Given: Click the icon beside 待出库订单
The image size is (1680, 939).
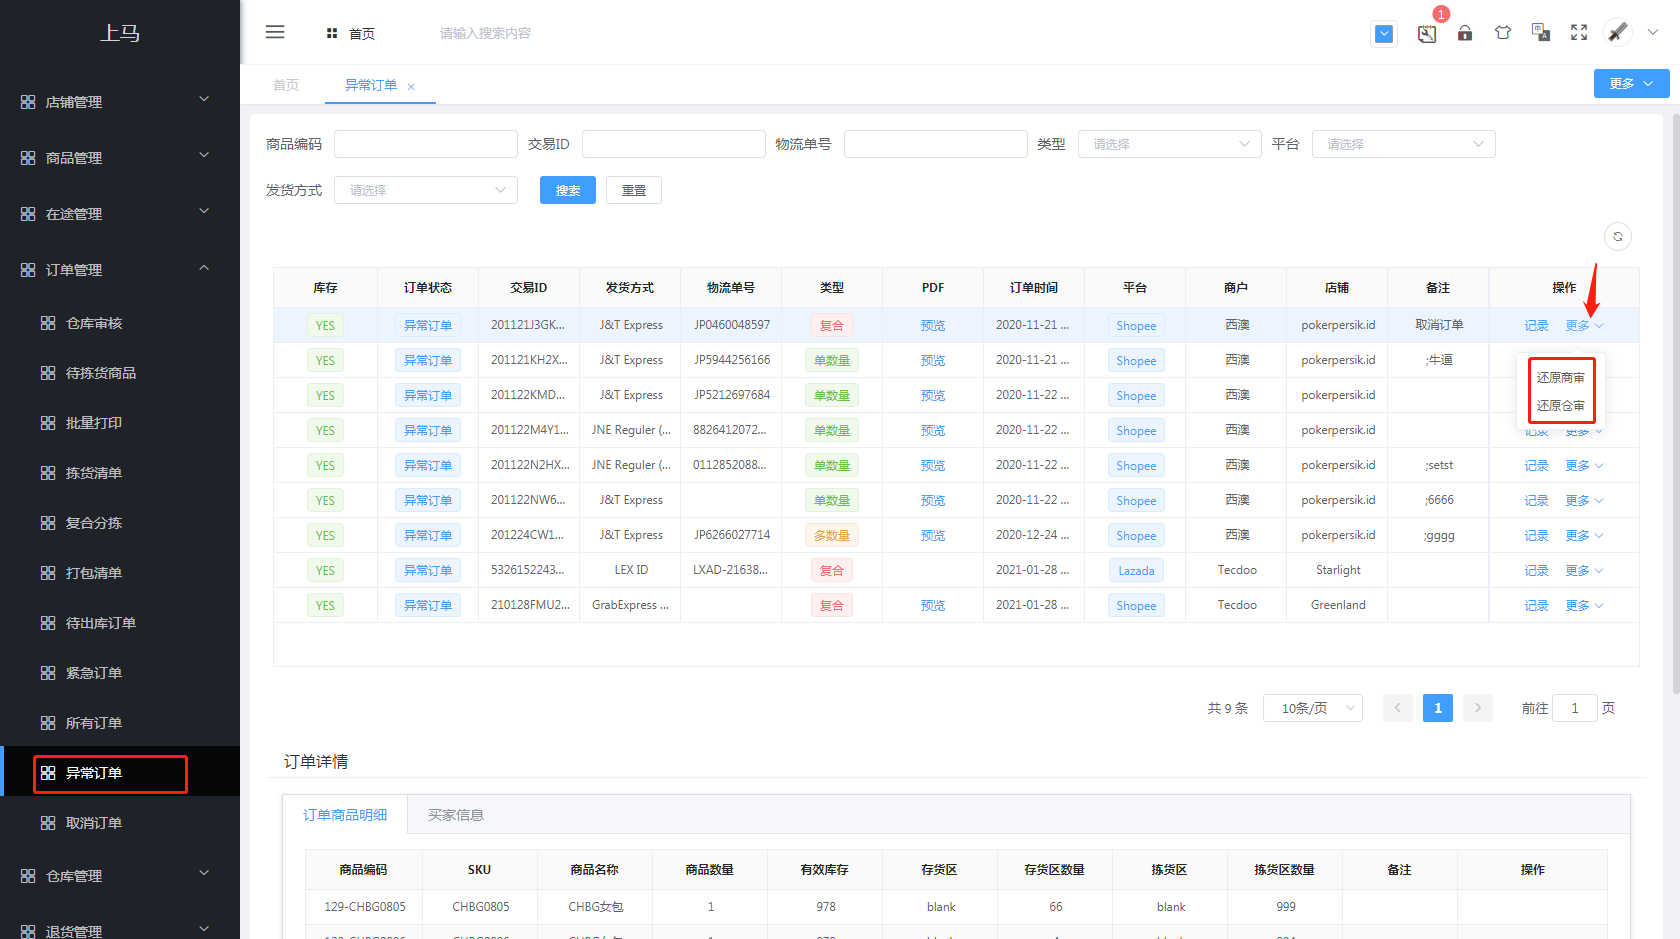Looking at the screenshot, I should point(48,623).
